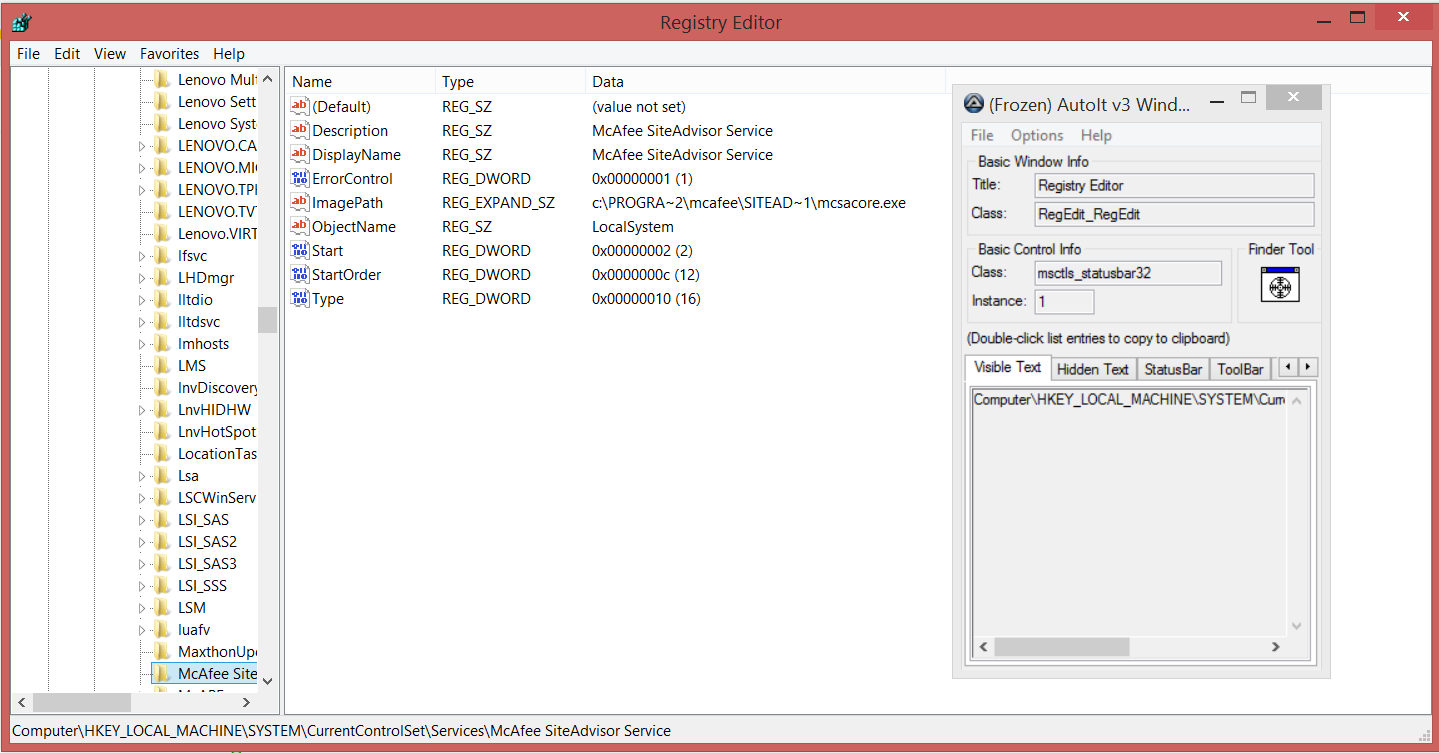Select the Visible Text tab

point(1008,367)
